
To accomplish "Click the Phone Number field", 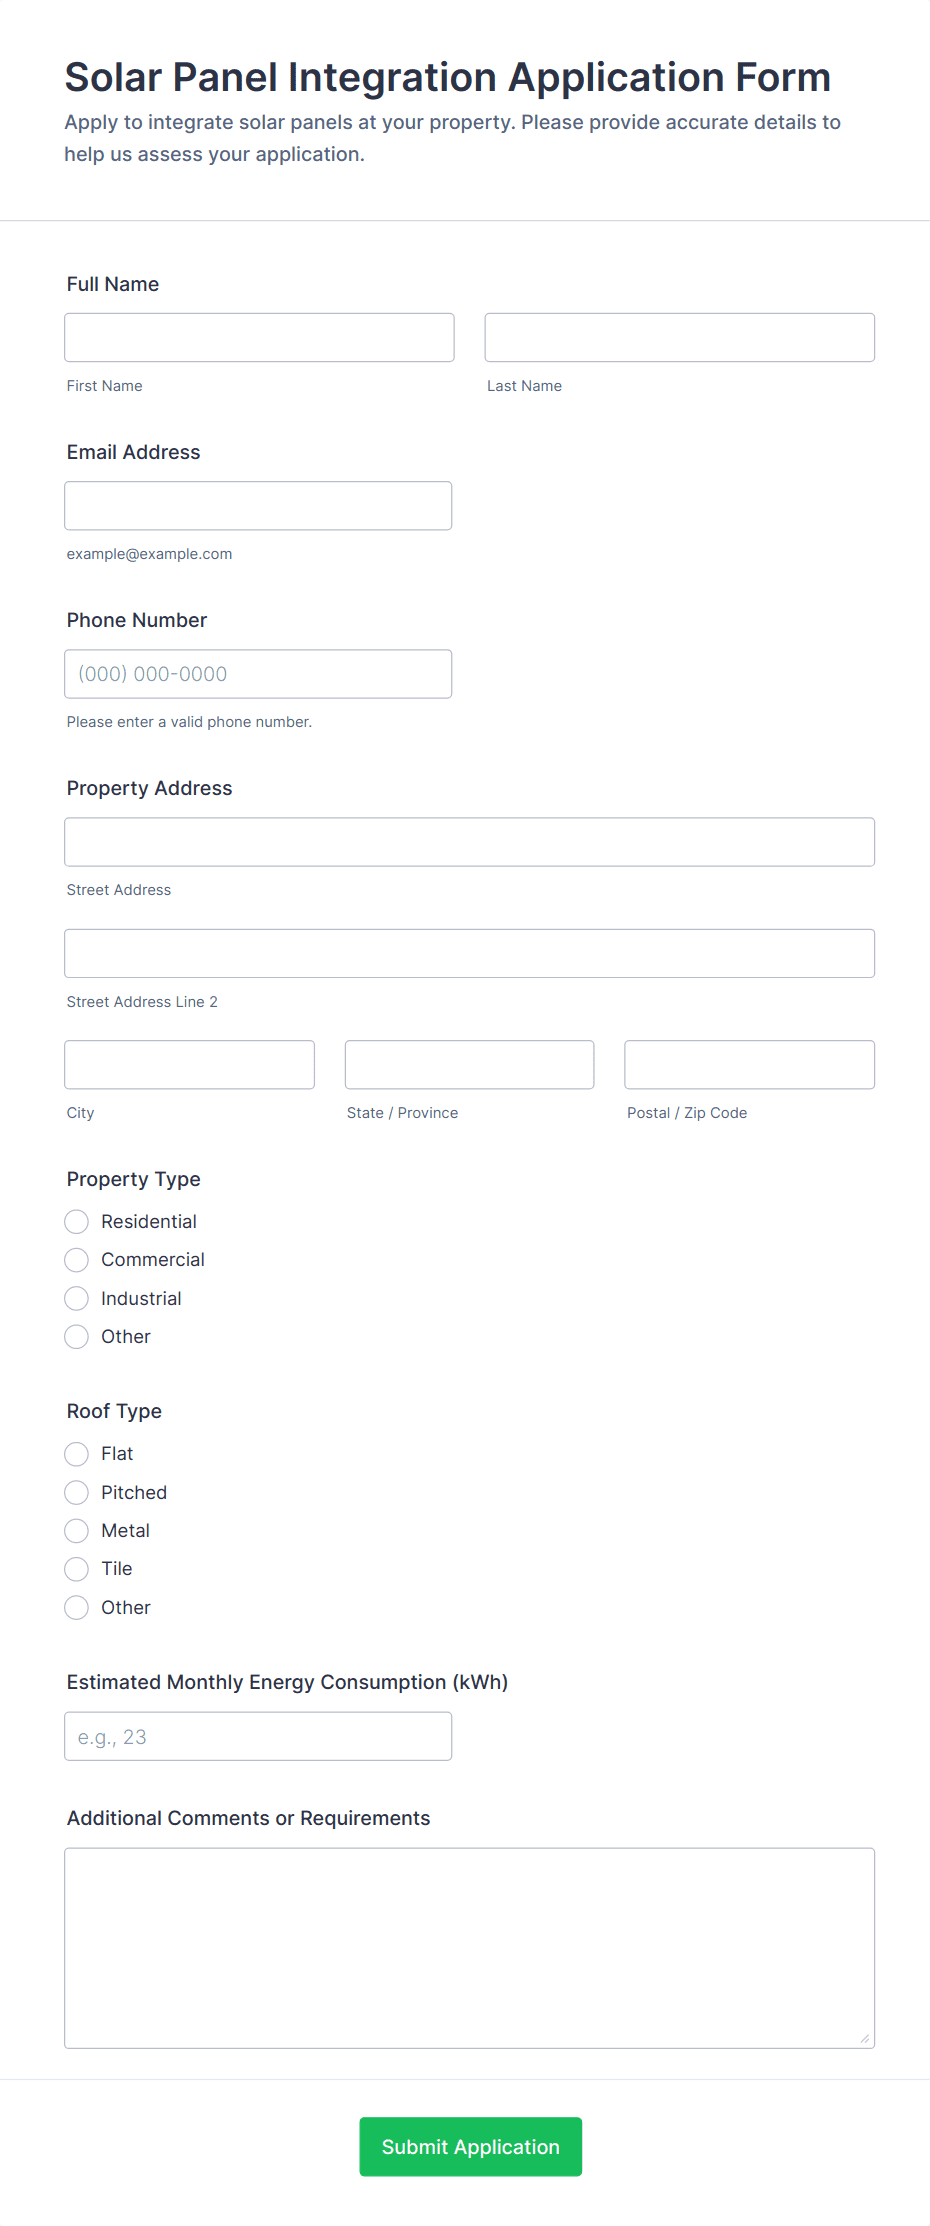I will tap(258, 673).
